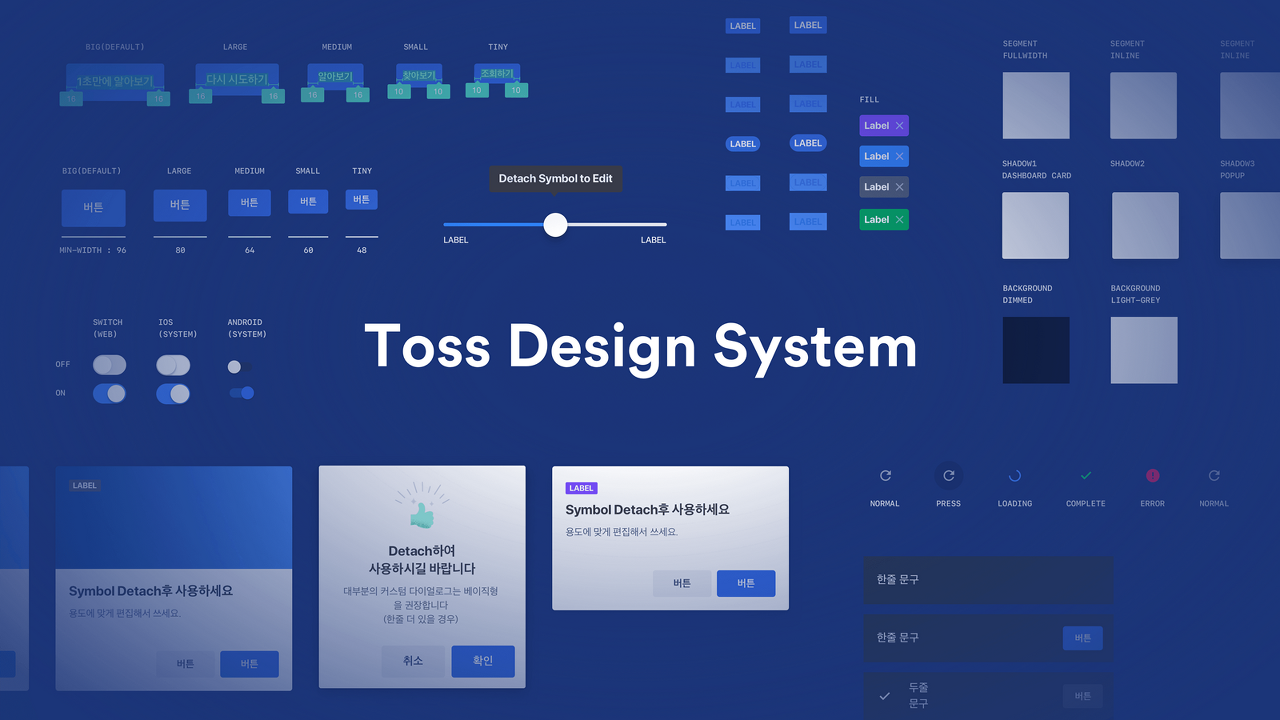This screenshot has height=720, width=1280.
Task: Click the BACKGROUND LIGHT-GREY swatch
Action: click(x=1144, y=350)
